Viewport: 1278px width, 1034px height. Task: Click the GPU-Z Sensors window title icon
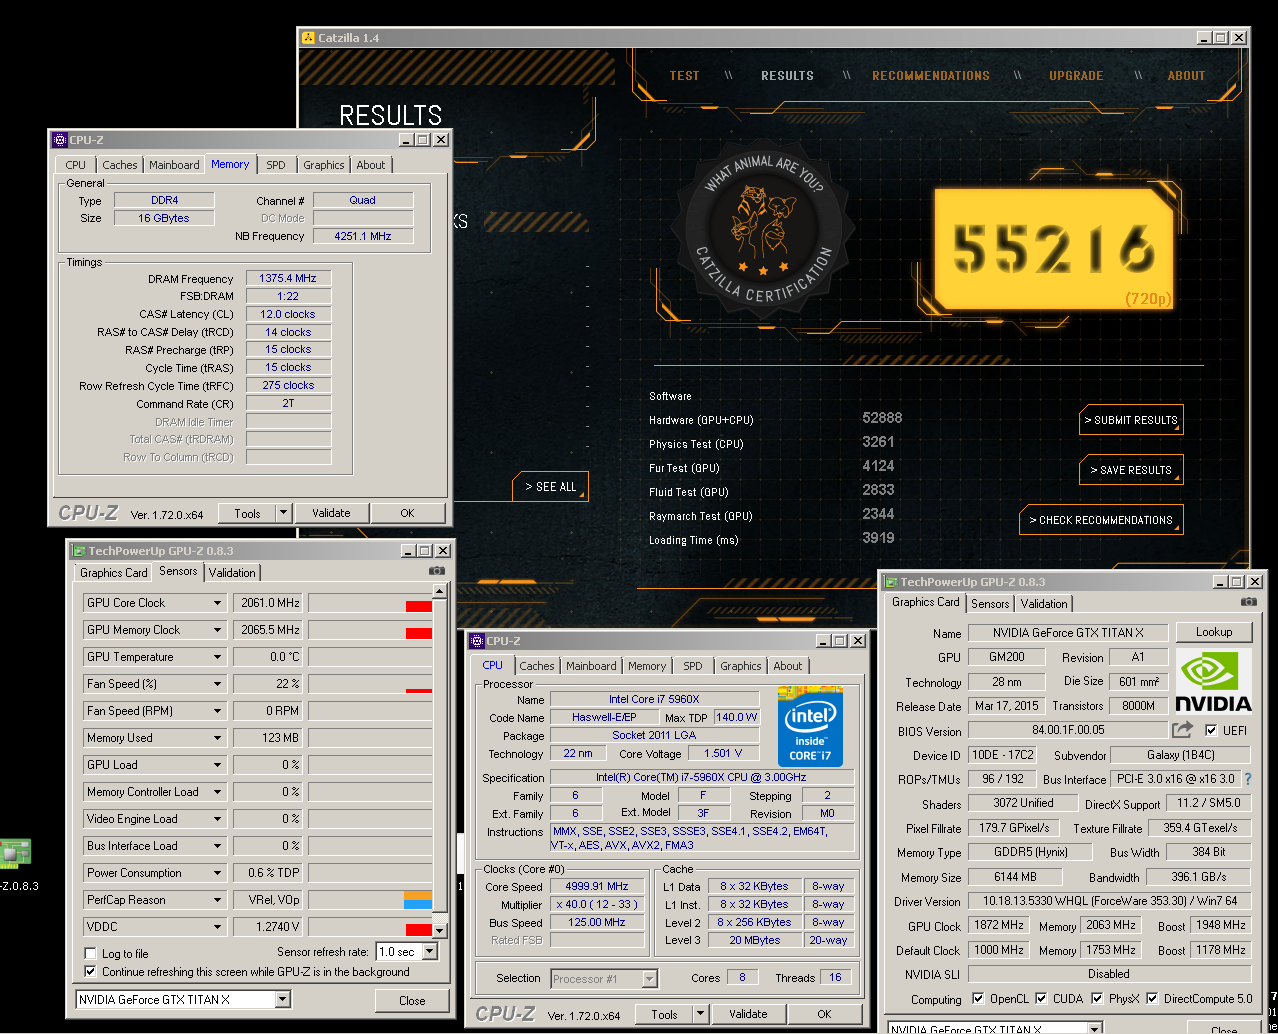coord(78,550)
